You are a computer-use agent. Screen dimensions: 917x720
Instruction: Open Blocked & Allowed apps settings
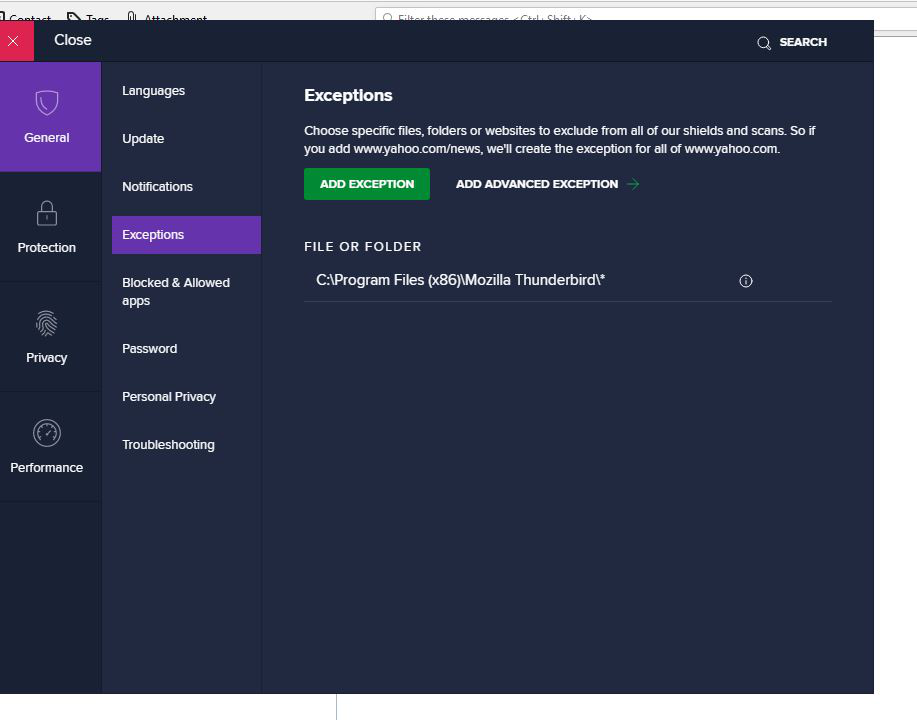pos(176,292)
